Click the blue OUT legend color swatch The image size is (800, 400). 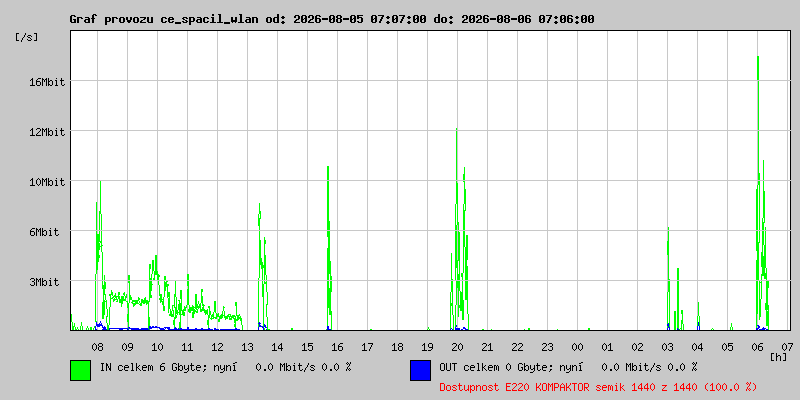click(420, 370)
